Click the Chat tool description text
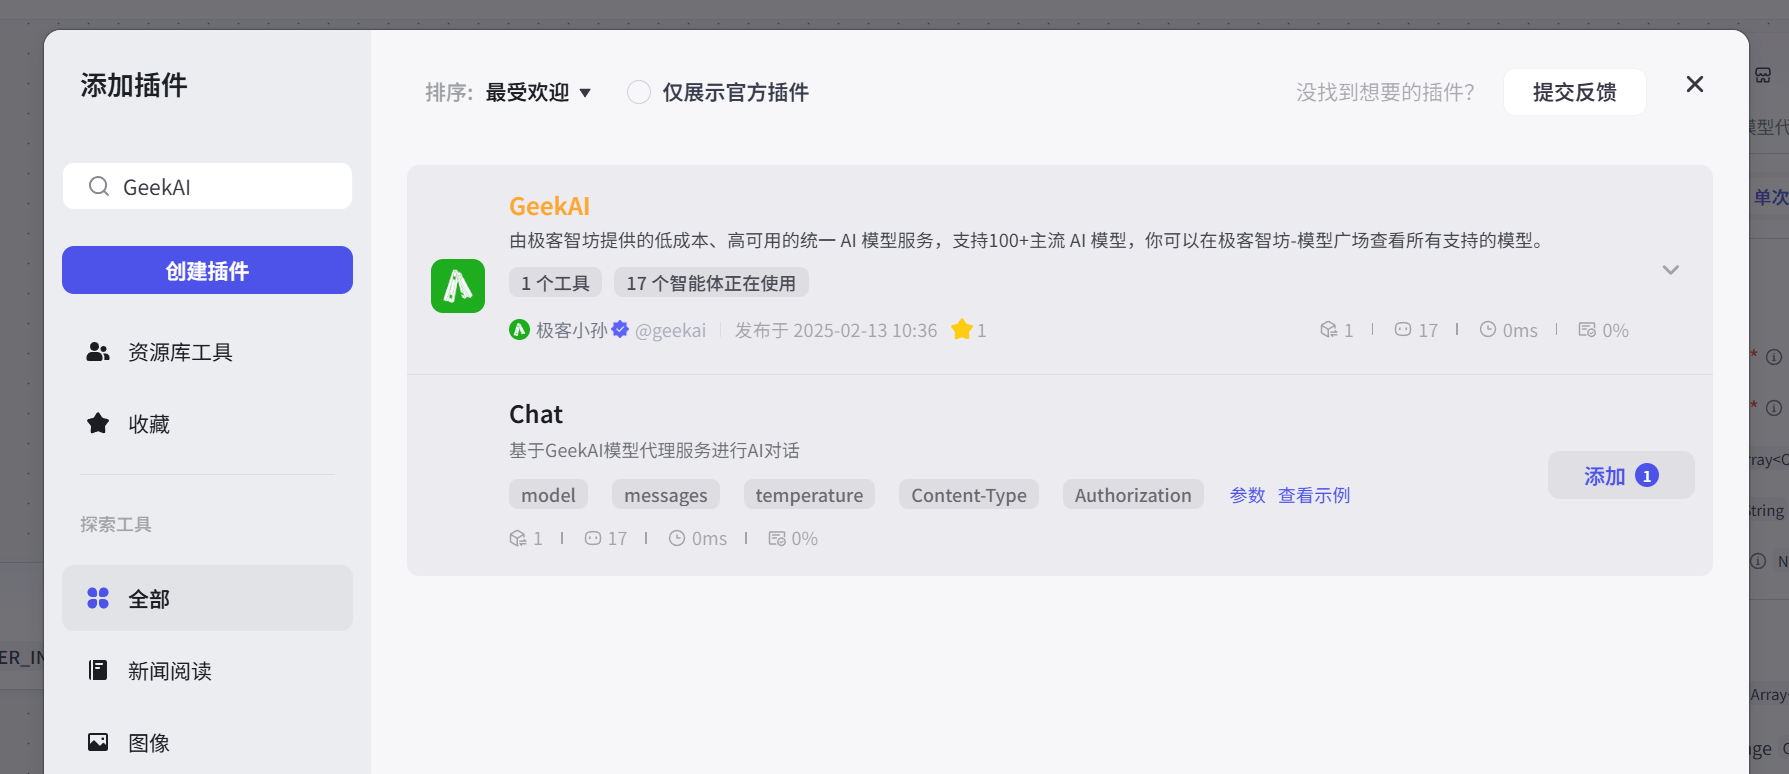 coord(654,450)
